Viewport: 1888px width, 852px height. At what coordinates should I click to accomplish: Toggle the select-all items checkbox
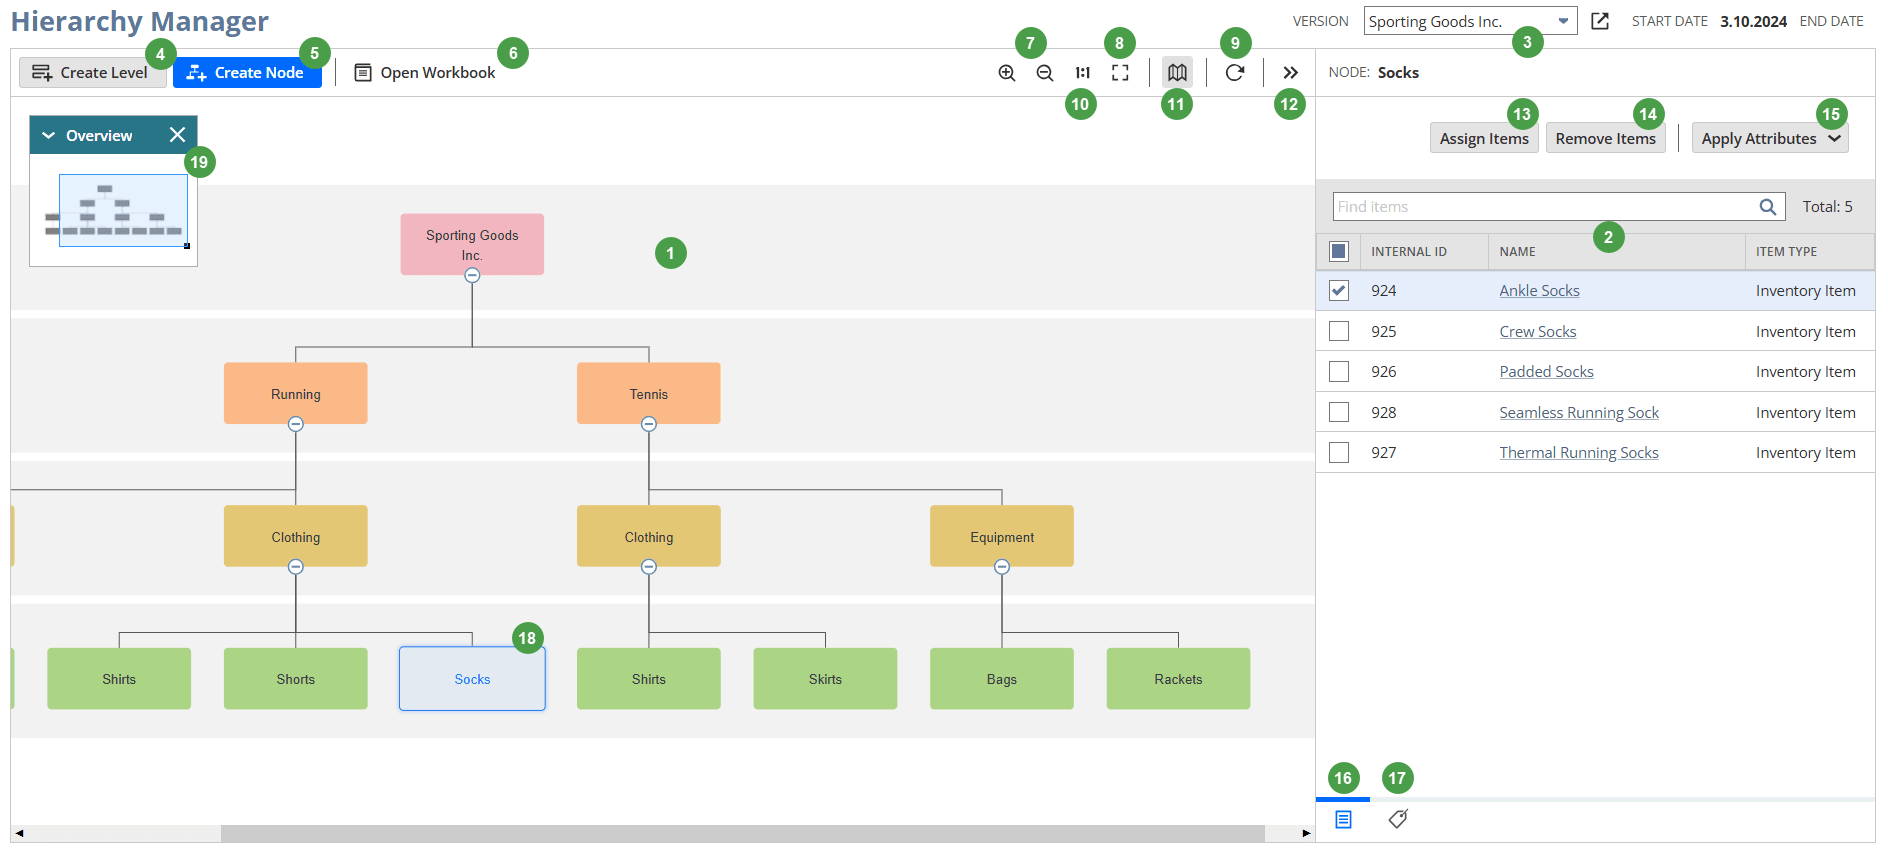click(1339, 251)
